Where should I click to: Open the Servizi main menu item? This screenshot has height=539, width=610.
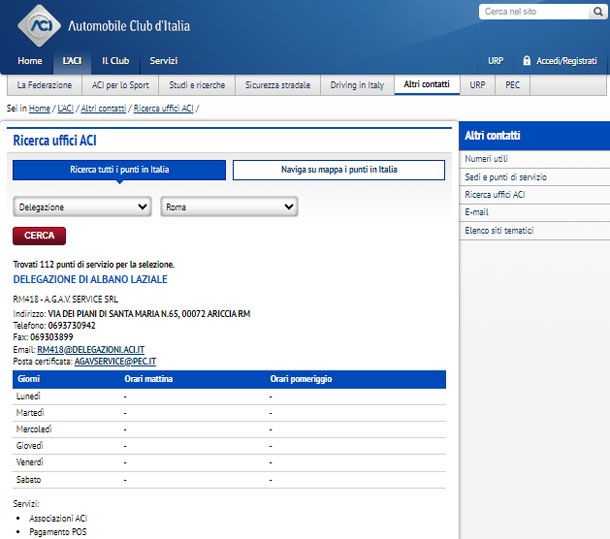(163, 61)
